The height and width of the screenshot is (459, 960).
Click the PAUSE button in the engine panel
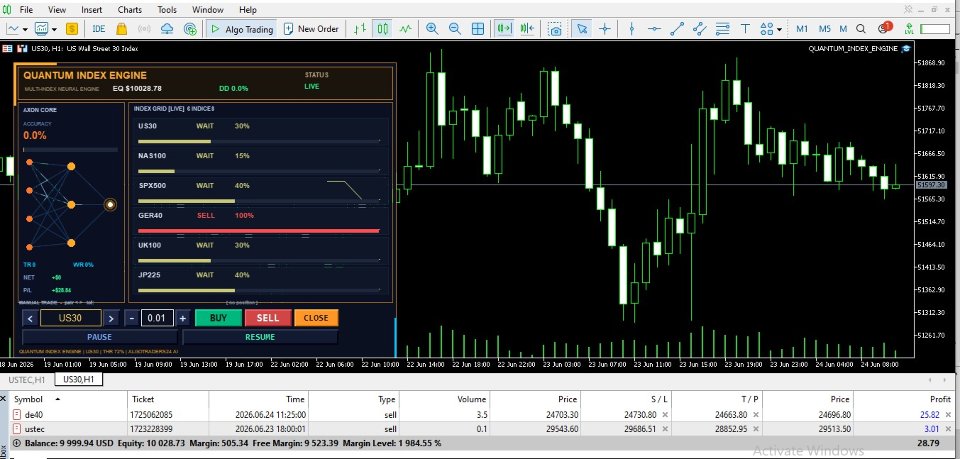click(x=100, y=337)
